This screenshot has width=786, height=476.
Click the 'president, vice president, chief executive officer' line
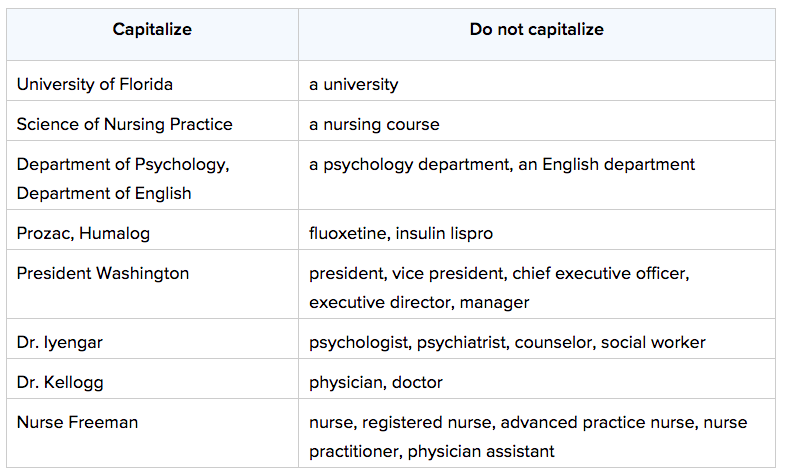pyautogui.click(x=499, y=274)
